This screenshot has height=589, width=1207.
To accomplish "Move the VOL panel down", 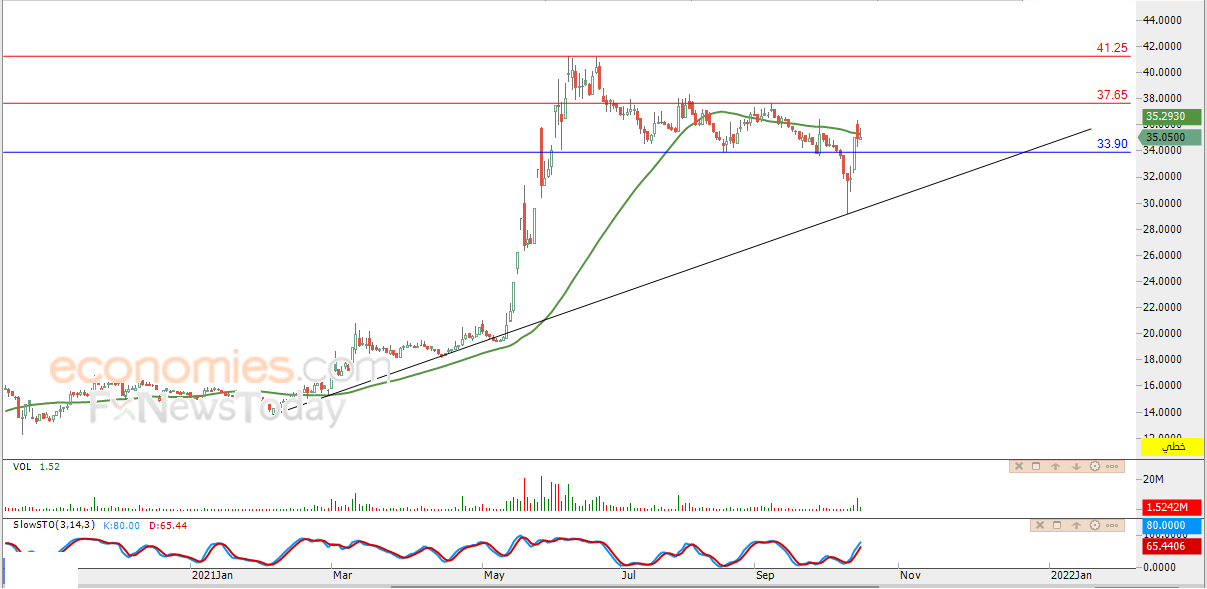I will (x=1076, y=466).
